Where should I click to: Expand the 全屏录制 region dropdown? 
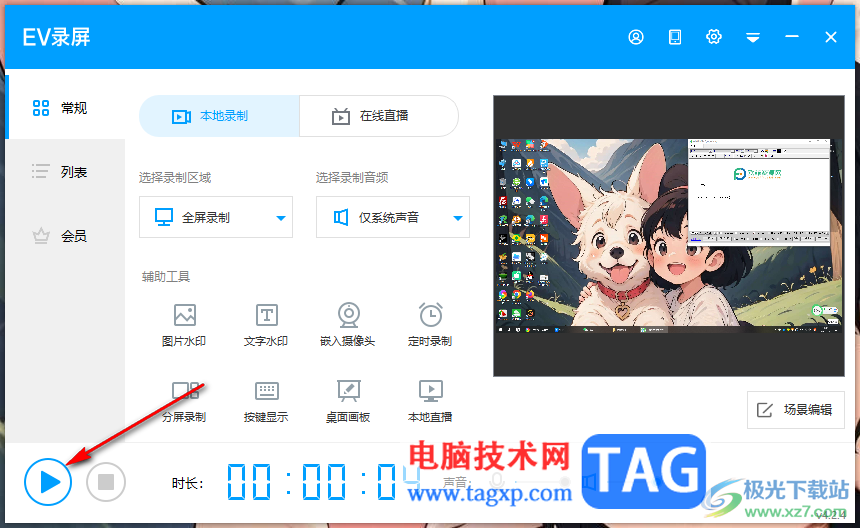pyautogui.click(x=216, y=217)
